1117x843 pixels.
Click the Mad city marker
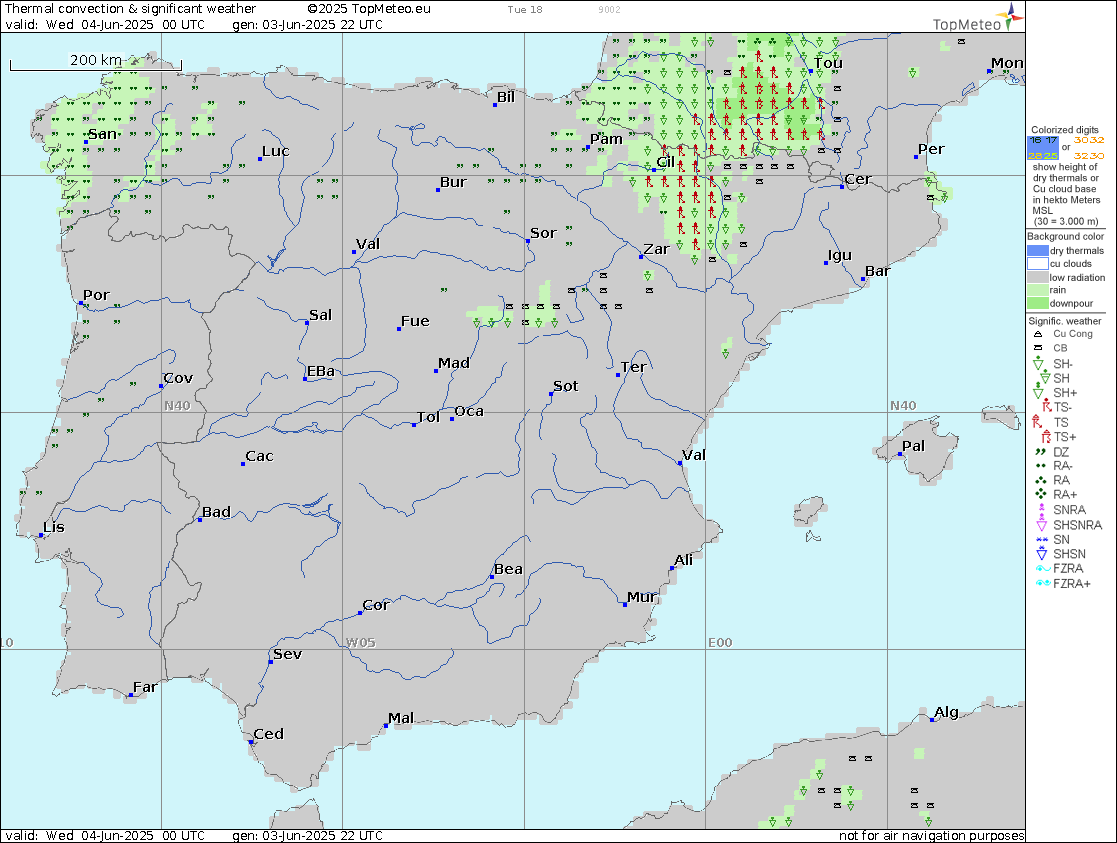[436, 371]
